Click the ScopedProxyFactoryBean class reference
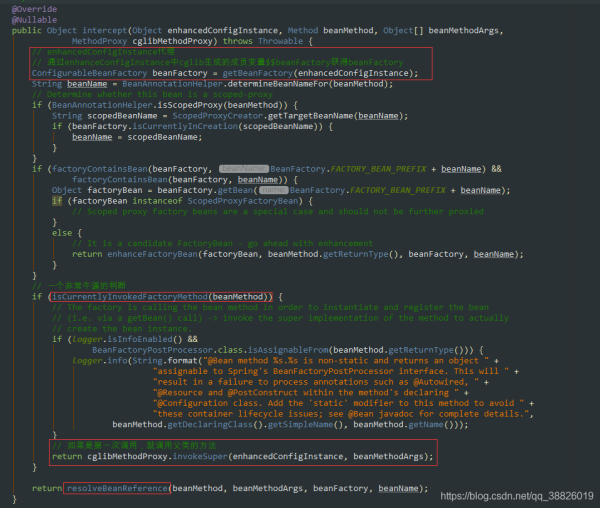This screenshot has height=508, width=600. coord(243,201)
